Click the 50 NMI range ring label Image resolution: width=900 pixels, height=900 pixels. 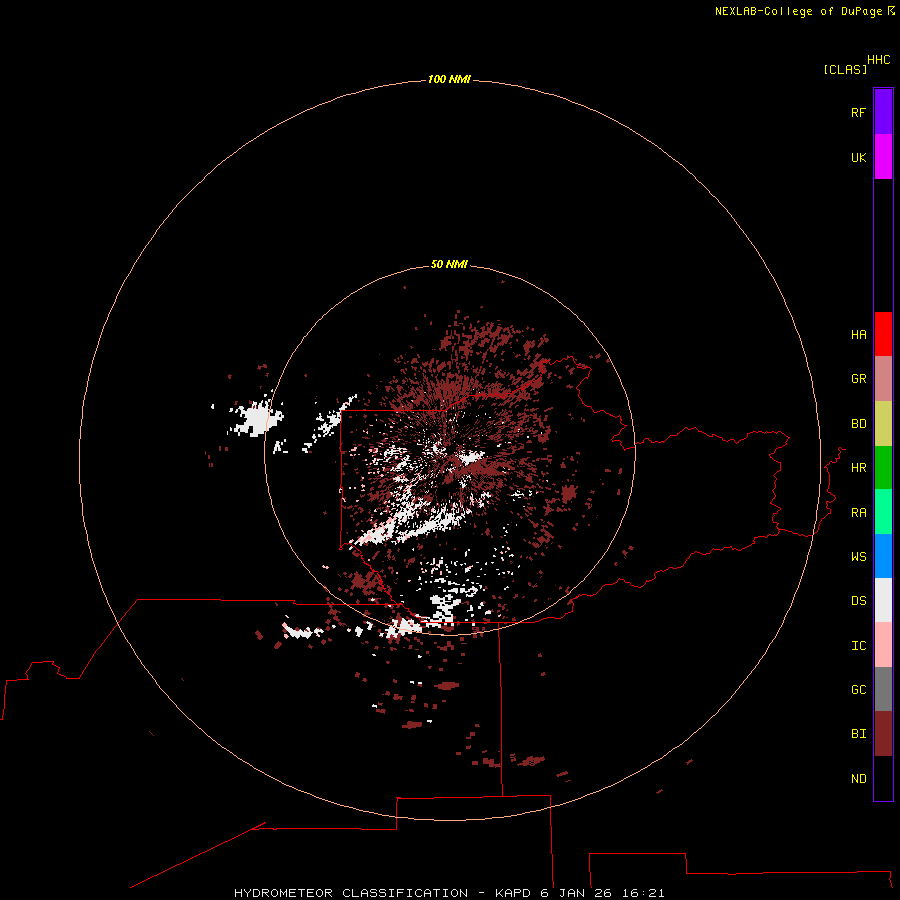[x=449, y=264]
